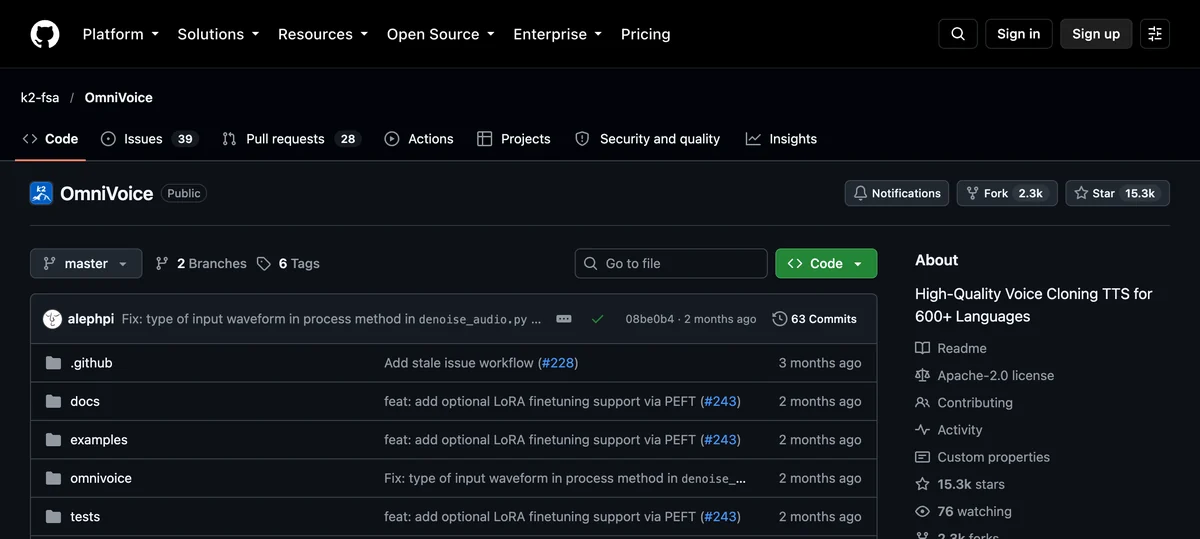Open the 63 Commits history link

click(815, 319)
